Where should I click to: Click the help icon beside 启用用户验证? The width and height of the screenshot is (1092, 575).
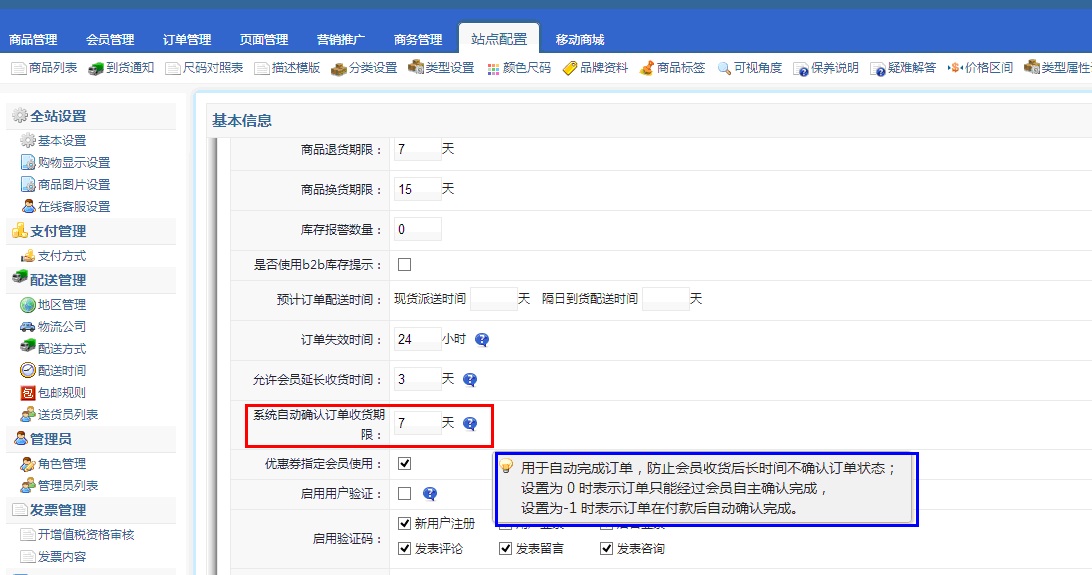(x=430, y=494)
